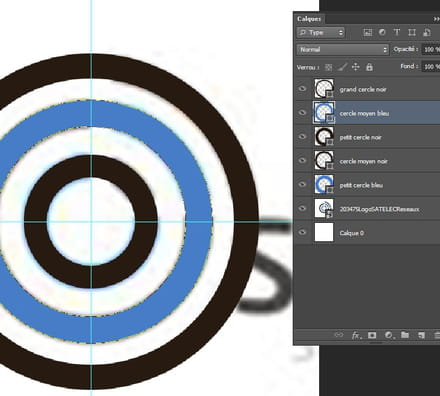440x396 pixels.
Task: Hide the petit cercle noir layer
Action: pyautogui.click(x=302, y=137)
